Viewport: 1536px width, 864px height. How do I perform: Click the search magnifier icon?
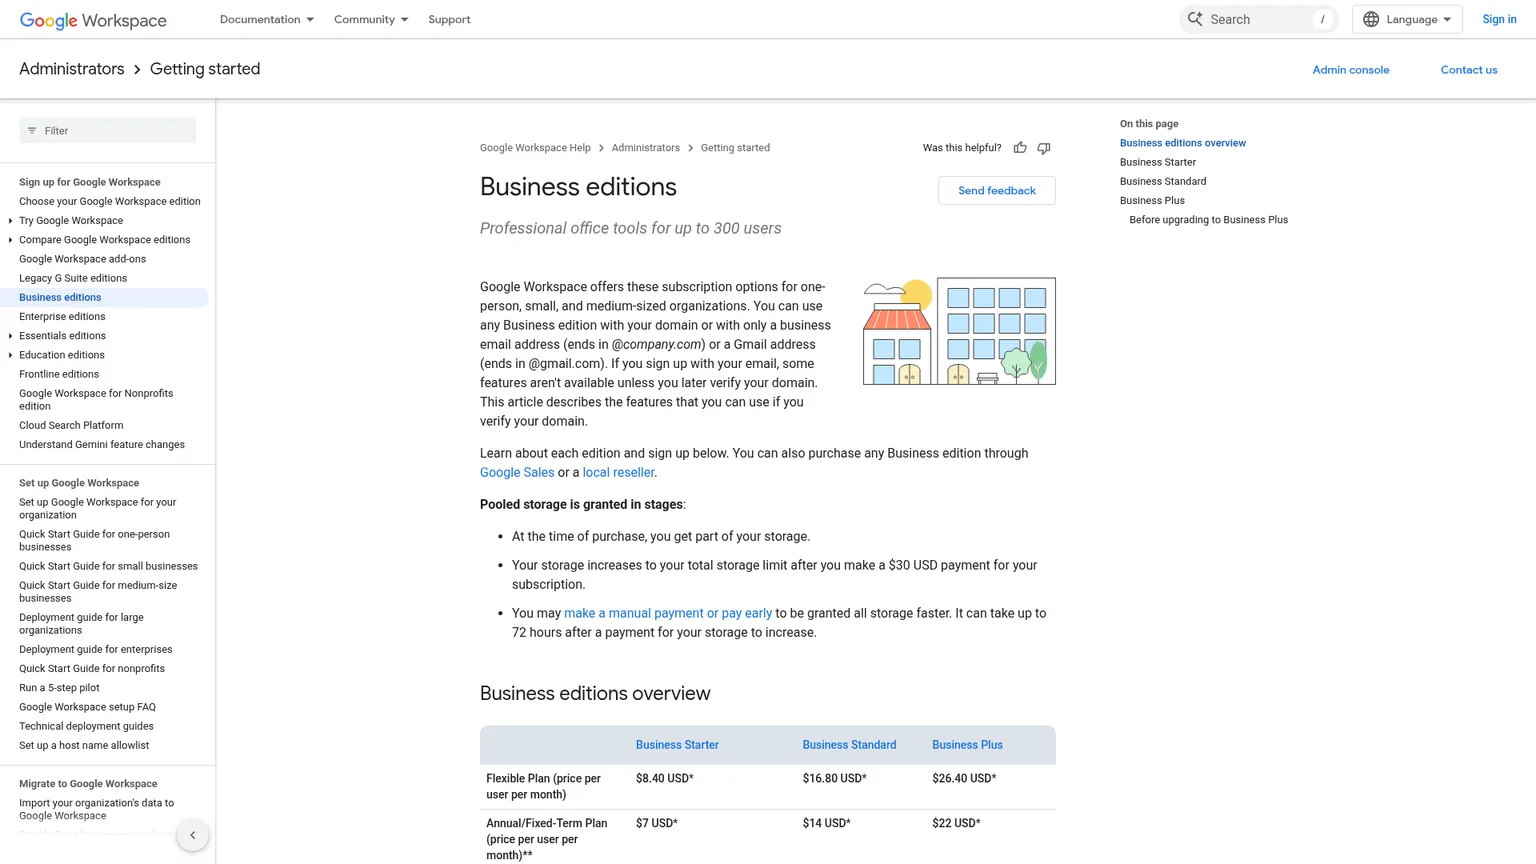tap(1195, 19)
